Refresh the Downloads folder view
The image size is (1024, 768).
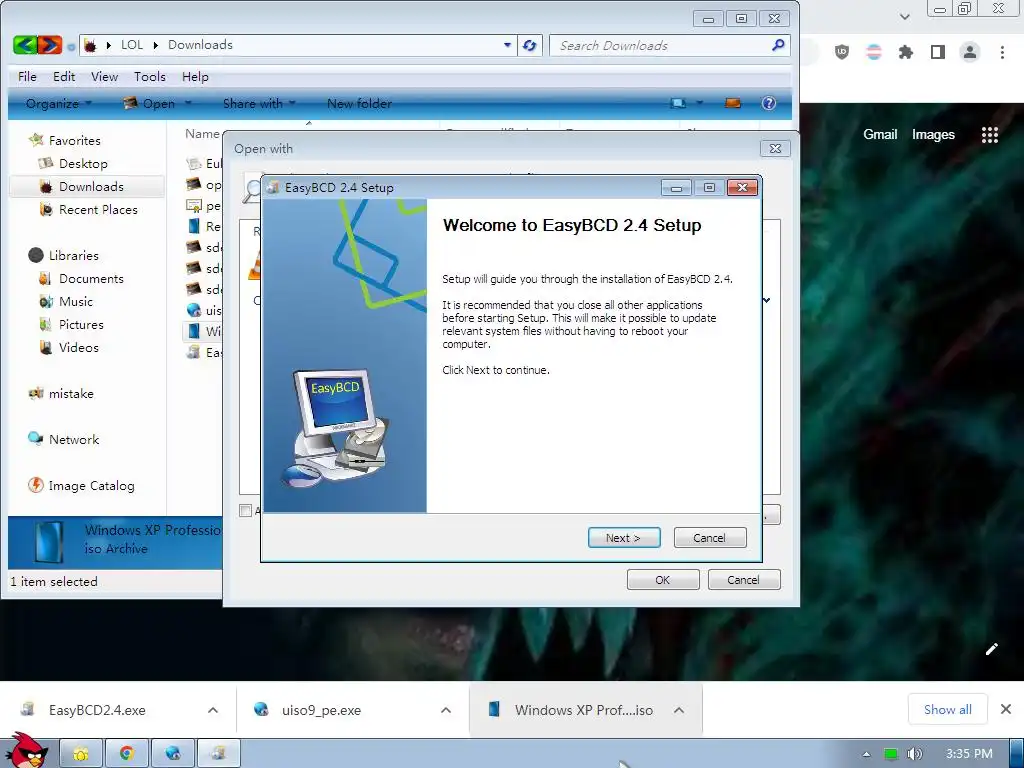(530, 45)
